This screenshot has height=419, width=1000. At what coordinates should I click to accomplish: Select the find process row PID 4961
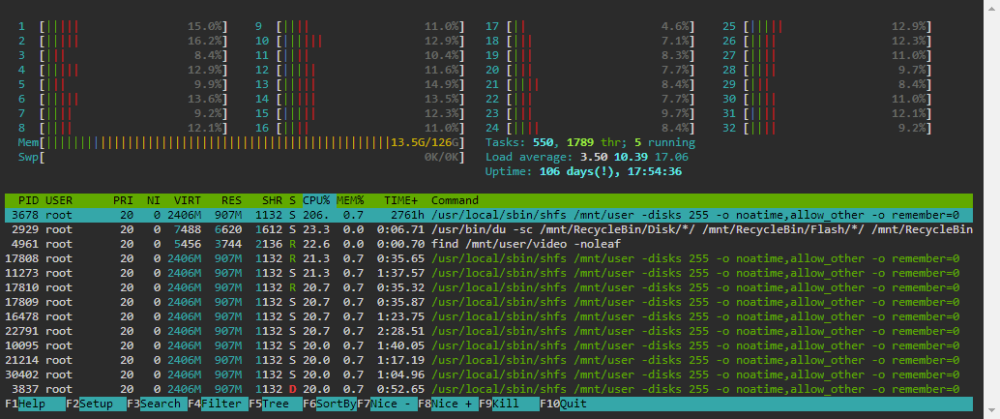[489, 244]
